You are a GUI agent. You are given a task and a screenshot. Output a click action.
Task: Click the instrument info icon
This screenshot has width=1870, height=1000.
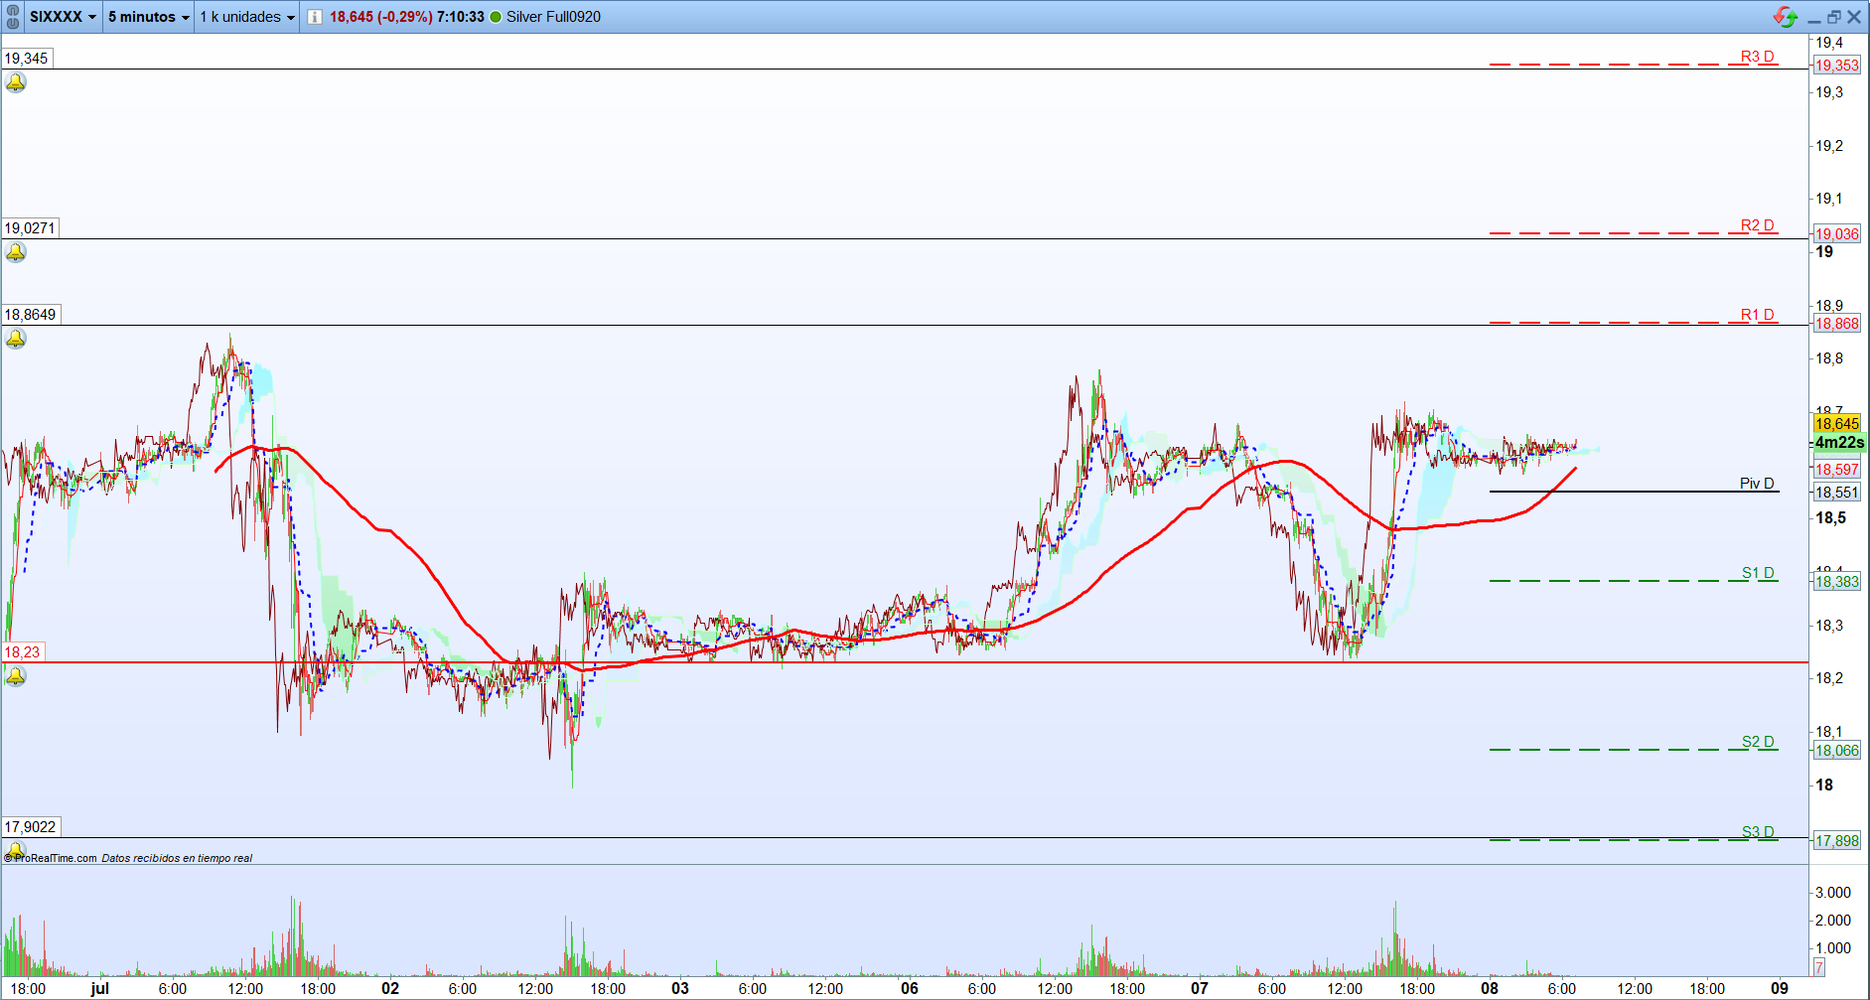(x=315, y=17)
